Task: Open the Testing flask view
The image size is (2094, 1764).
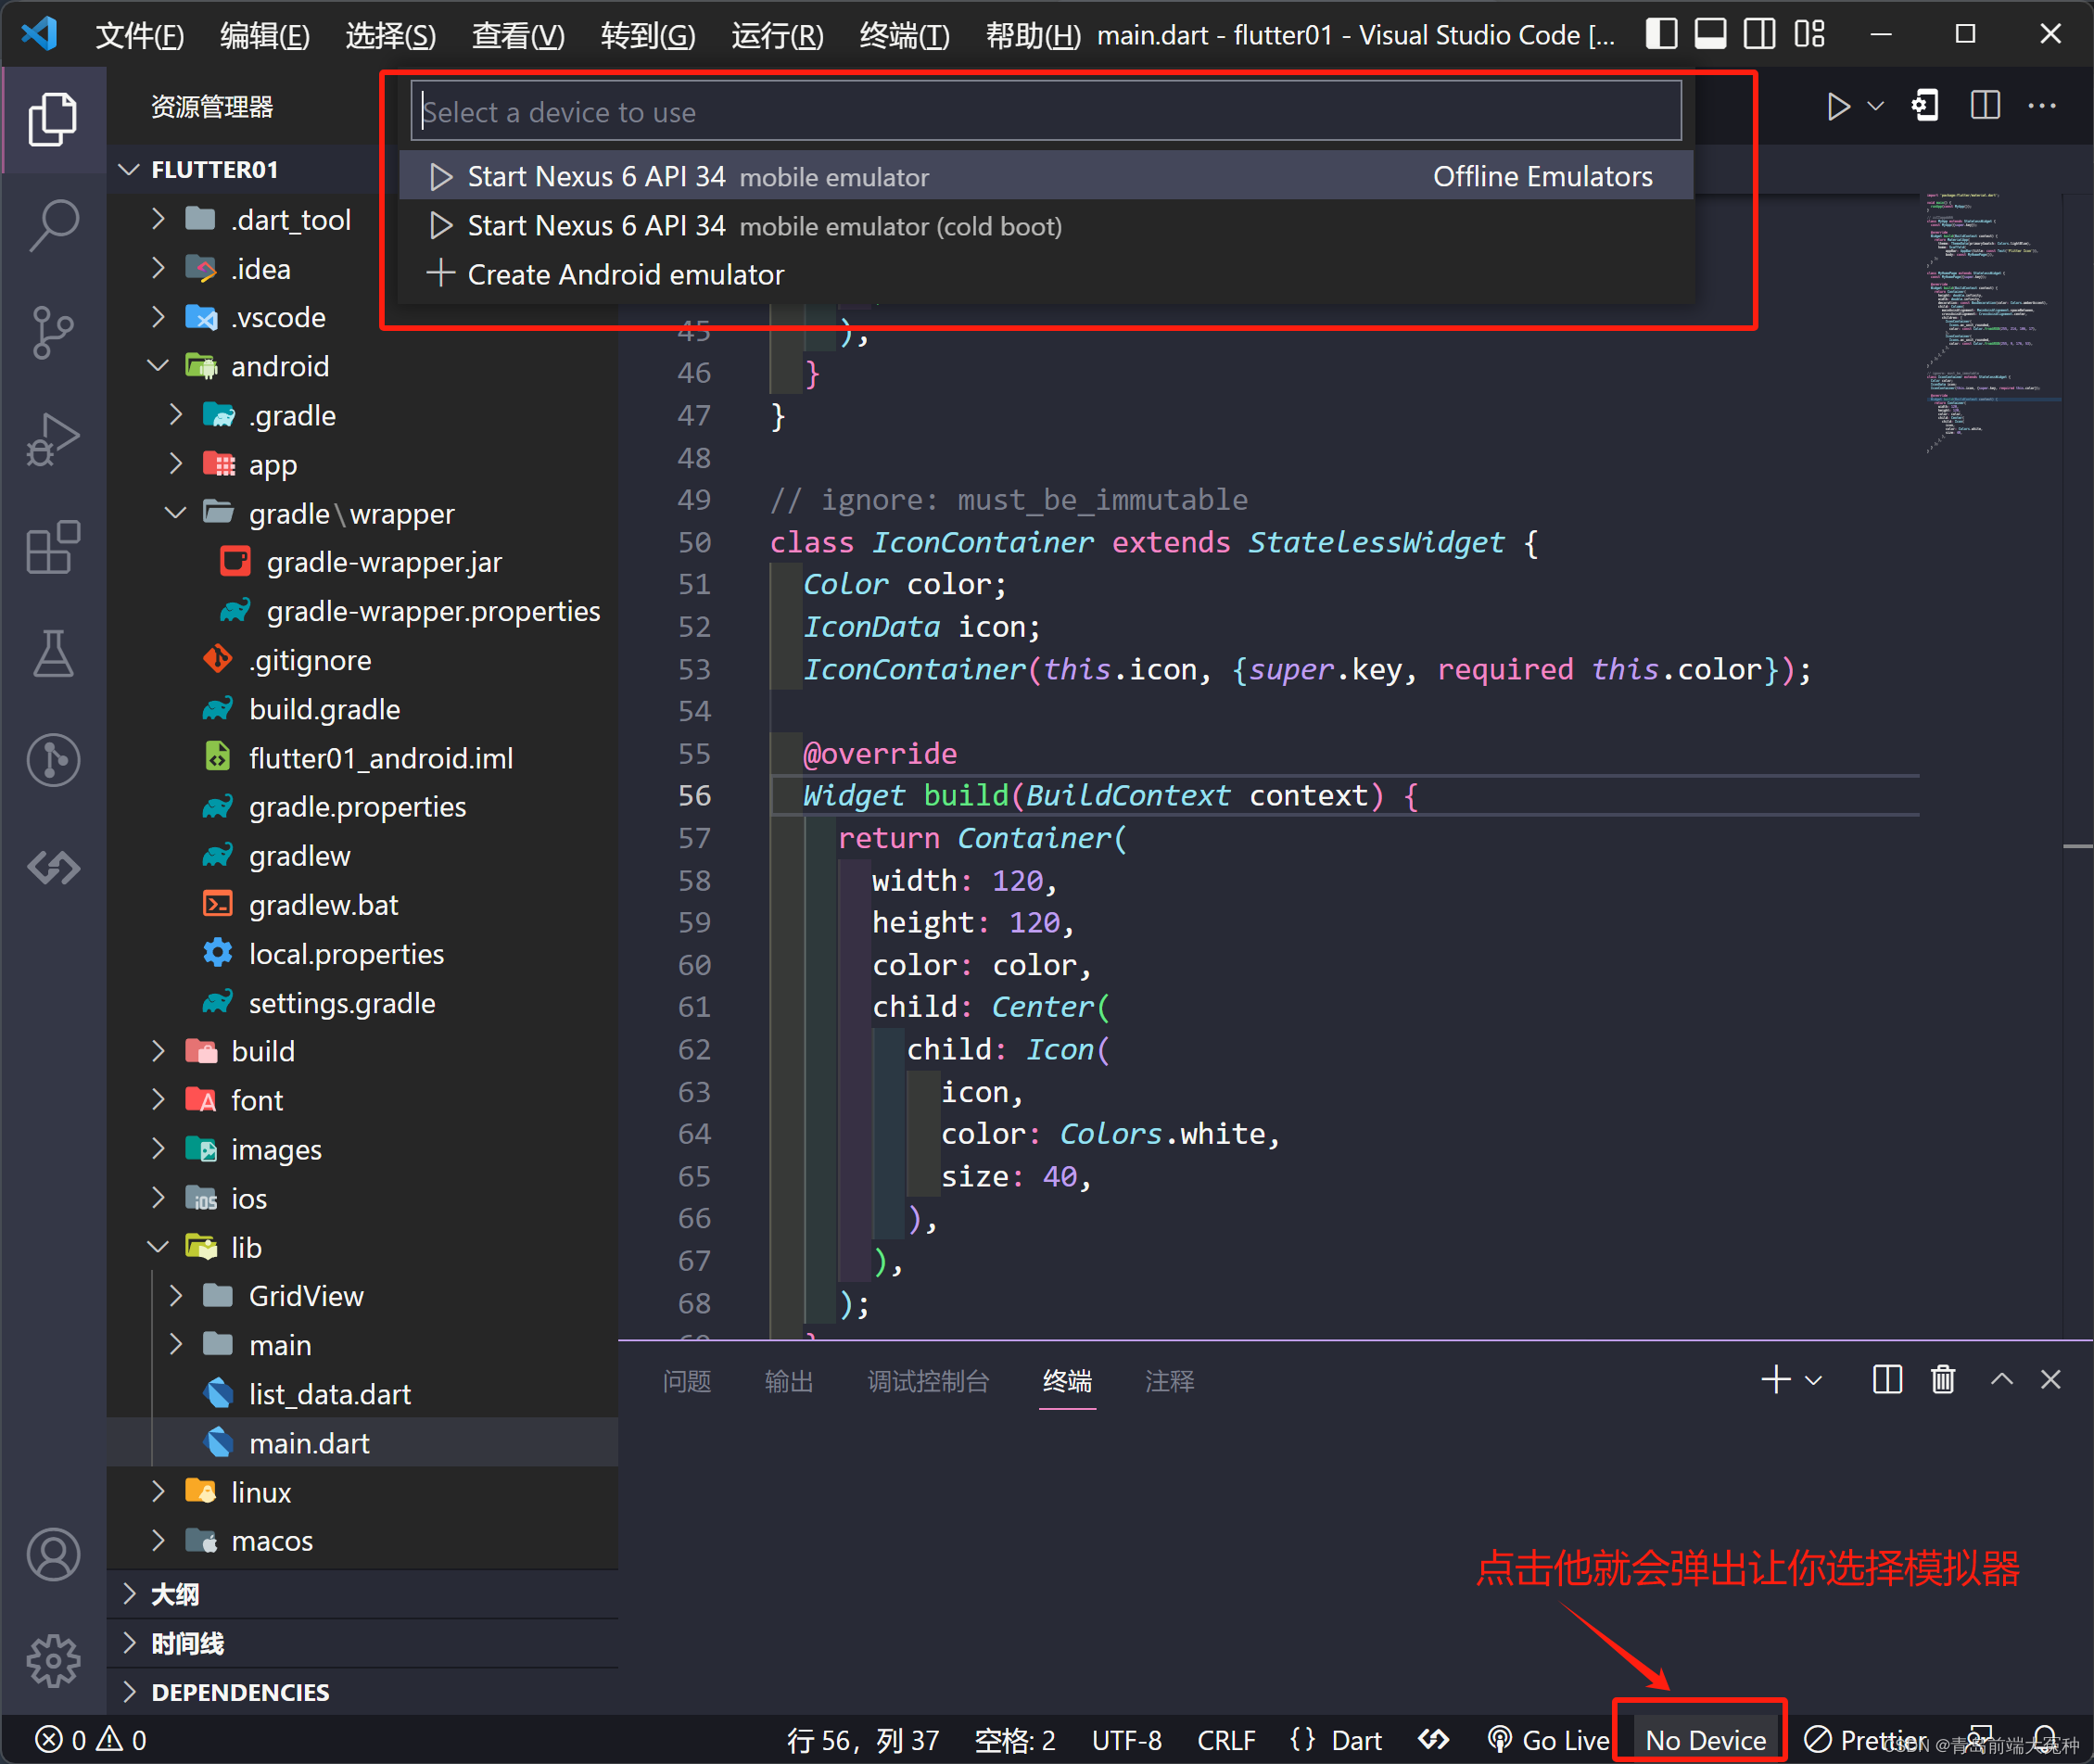Action: 53,654
